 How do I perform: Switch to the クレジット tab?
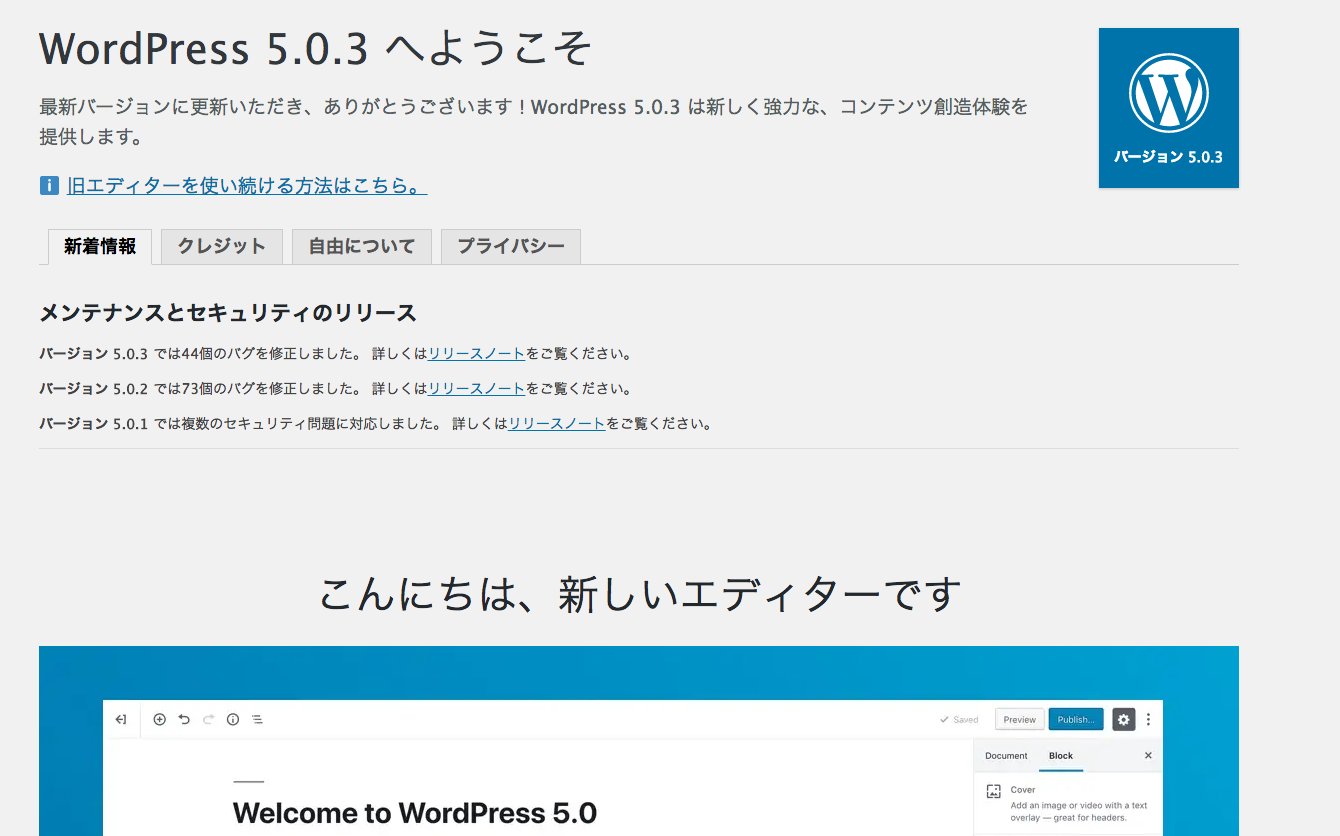tap(222, 247)
